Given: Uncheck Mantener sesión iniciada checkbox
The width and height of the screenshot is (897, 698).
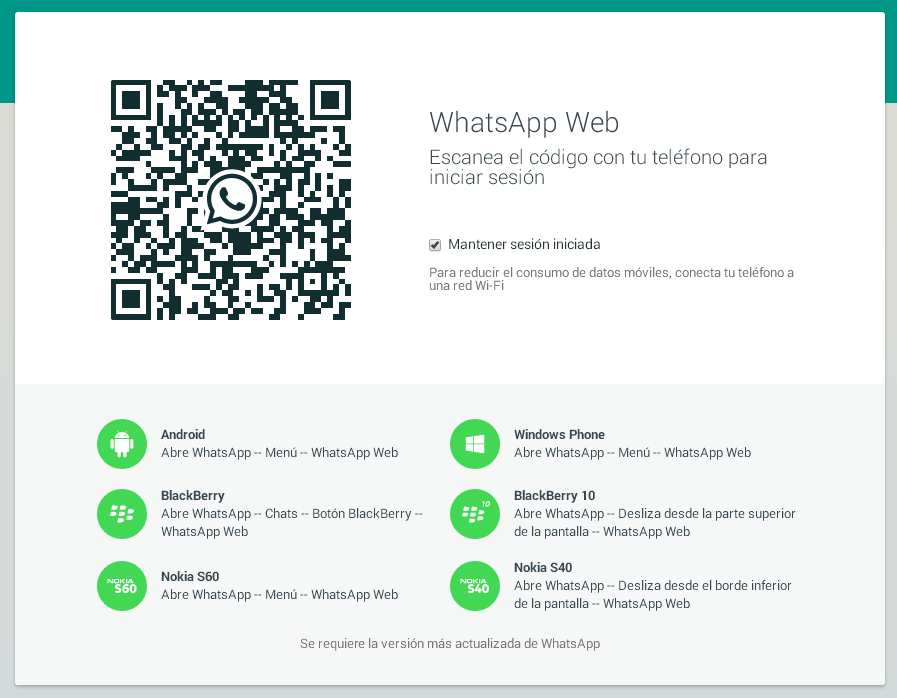Looking at the screenshot, I should pyautogui.click(x=435, y=245).
